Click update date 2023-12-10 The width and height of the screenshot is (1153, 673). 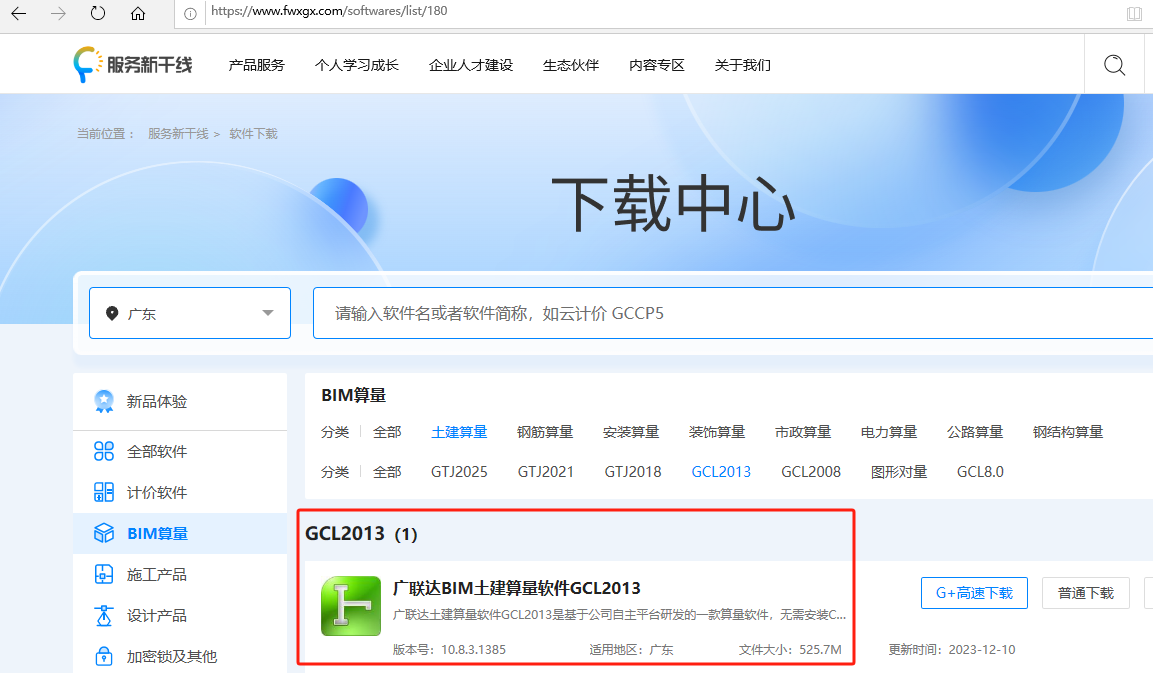tap(982, 649)
